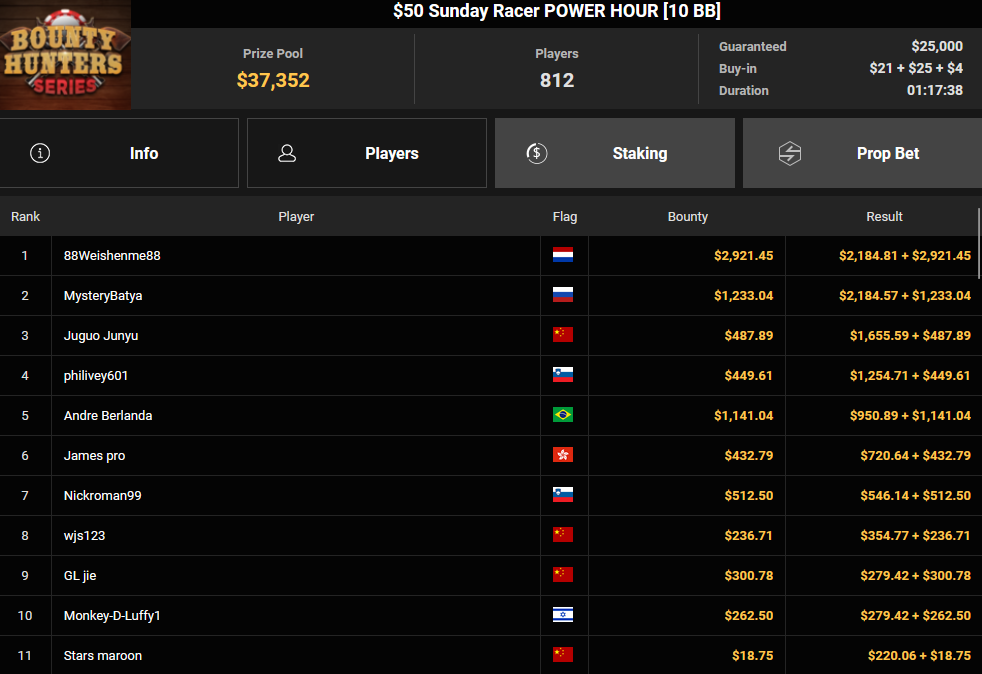Click the Result column header
Screen dimensions: 982x674
click(884, 216)
